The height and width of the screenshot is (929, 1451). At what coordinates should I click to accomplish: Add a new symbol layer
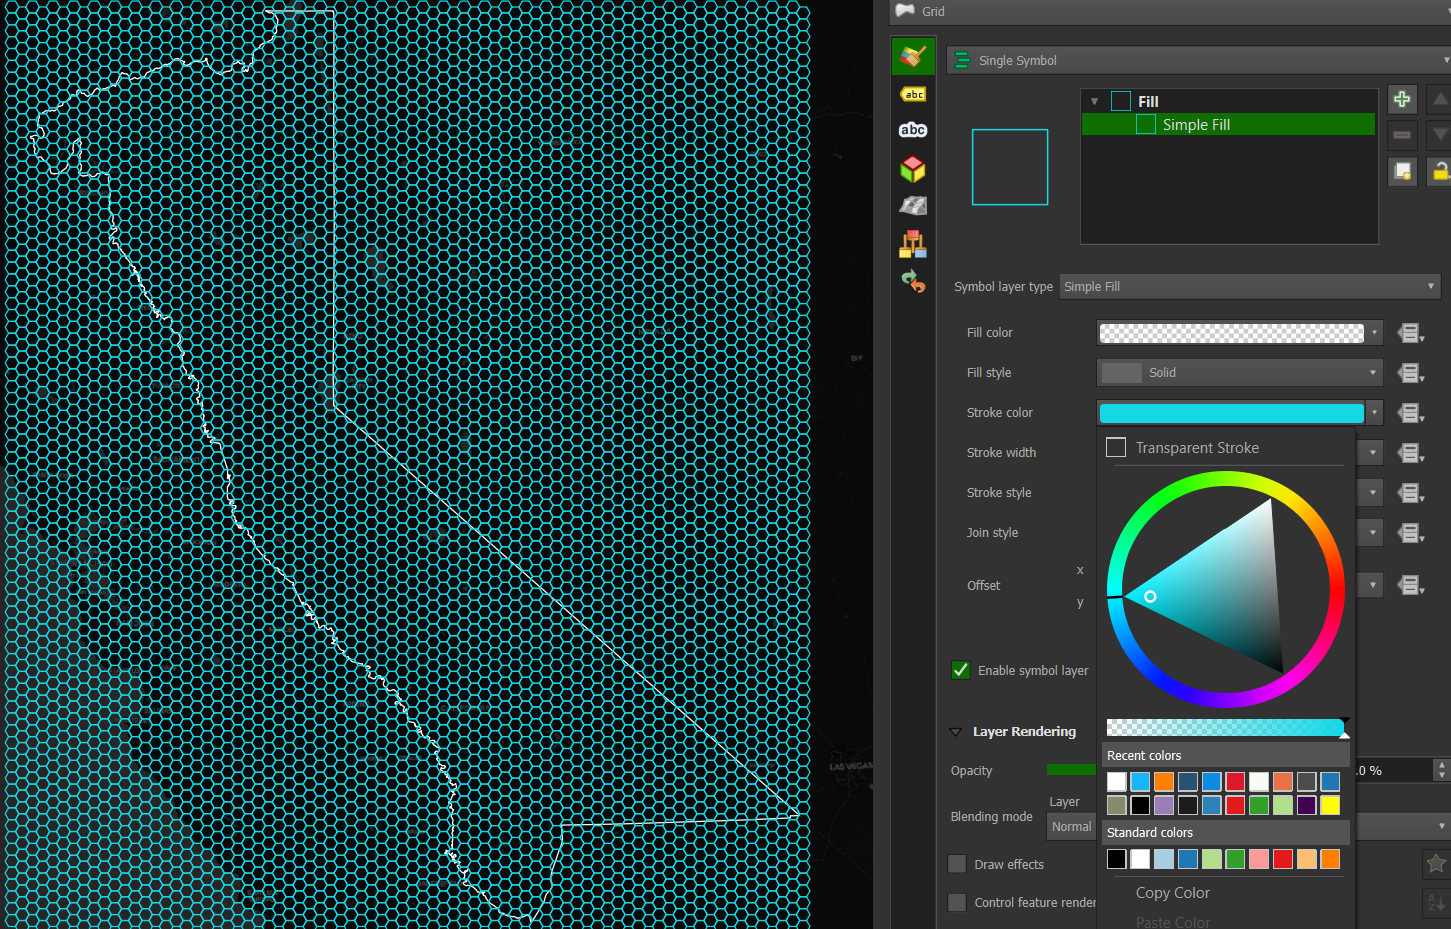1402,99
